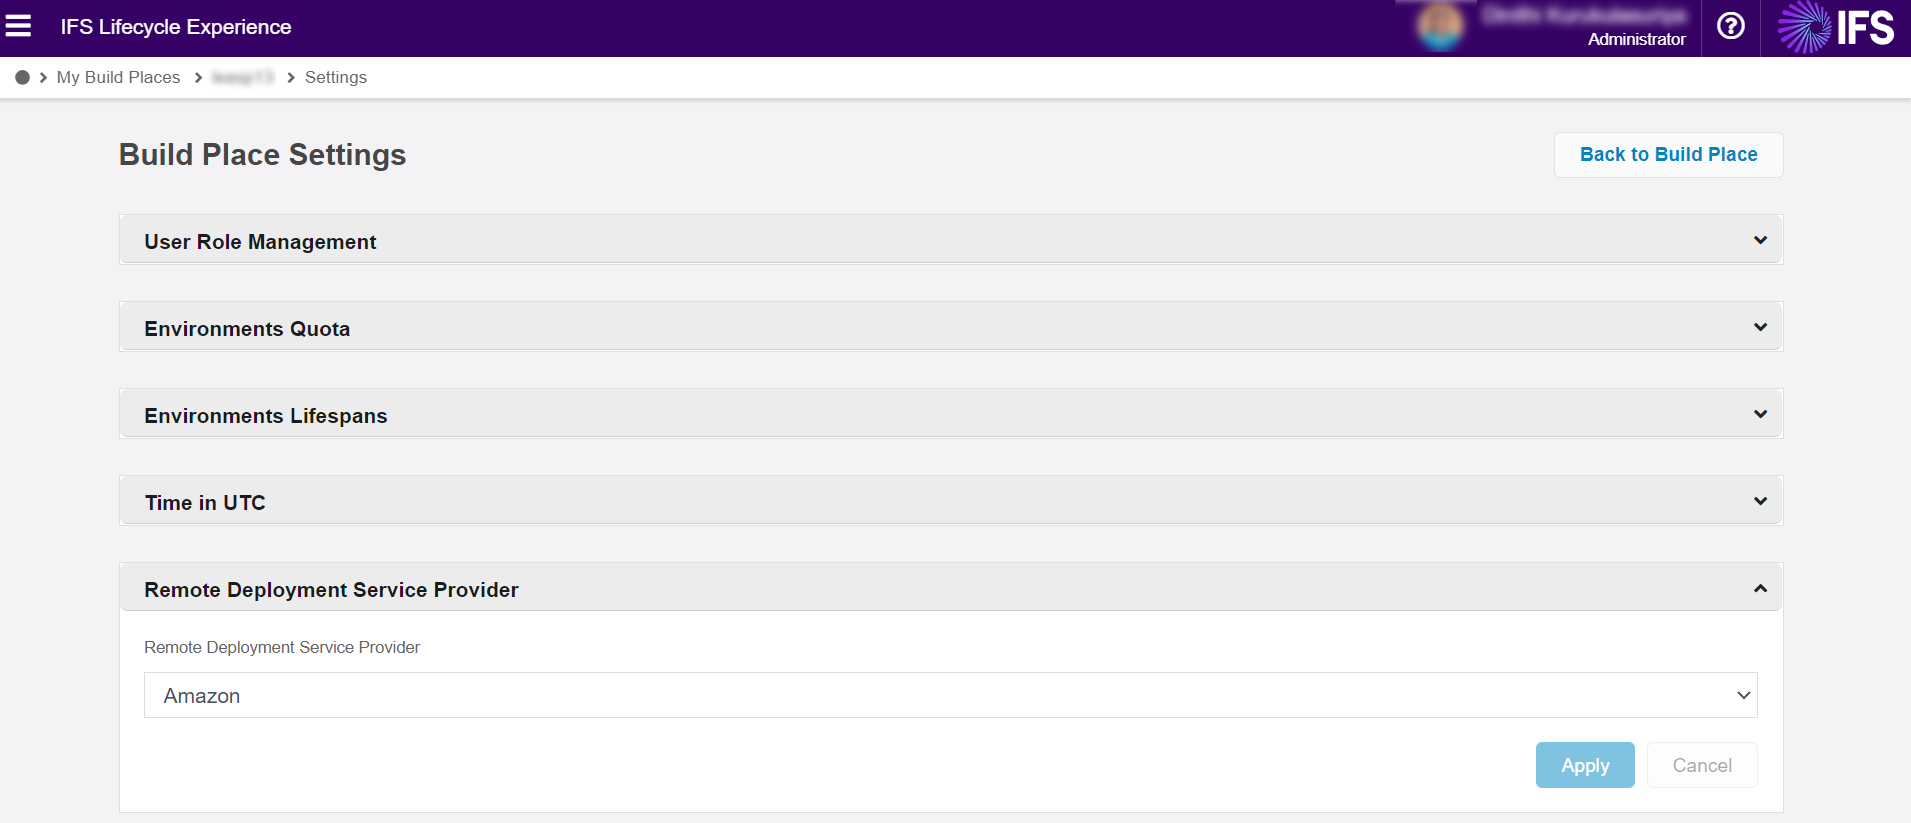Click the Settings breadcrumb

tap(335, 77)
